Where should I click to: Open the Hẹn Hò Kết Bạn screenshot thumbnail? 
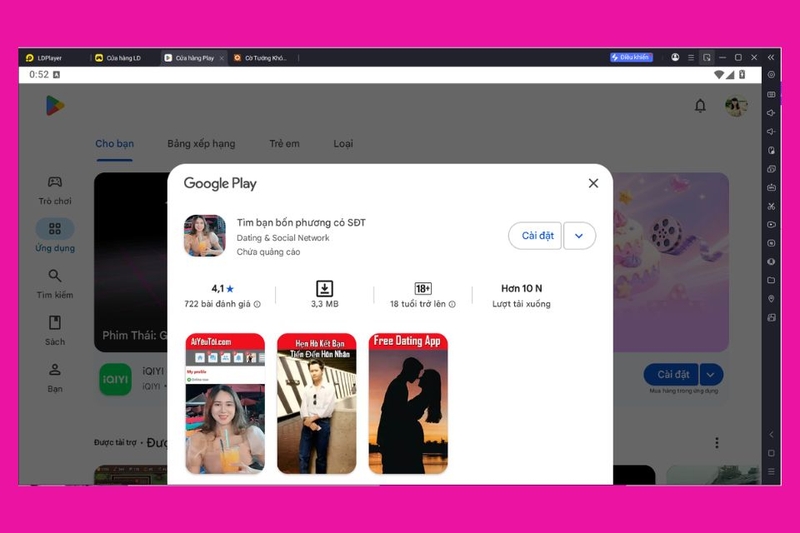point(317,403)
